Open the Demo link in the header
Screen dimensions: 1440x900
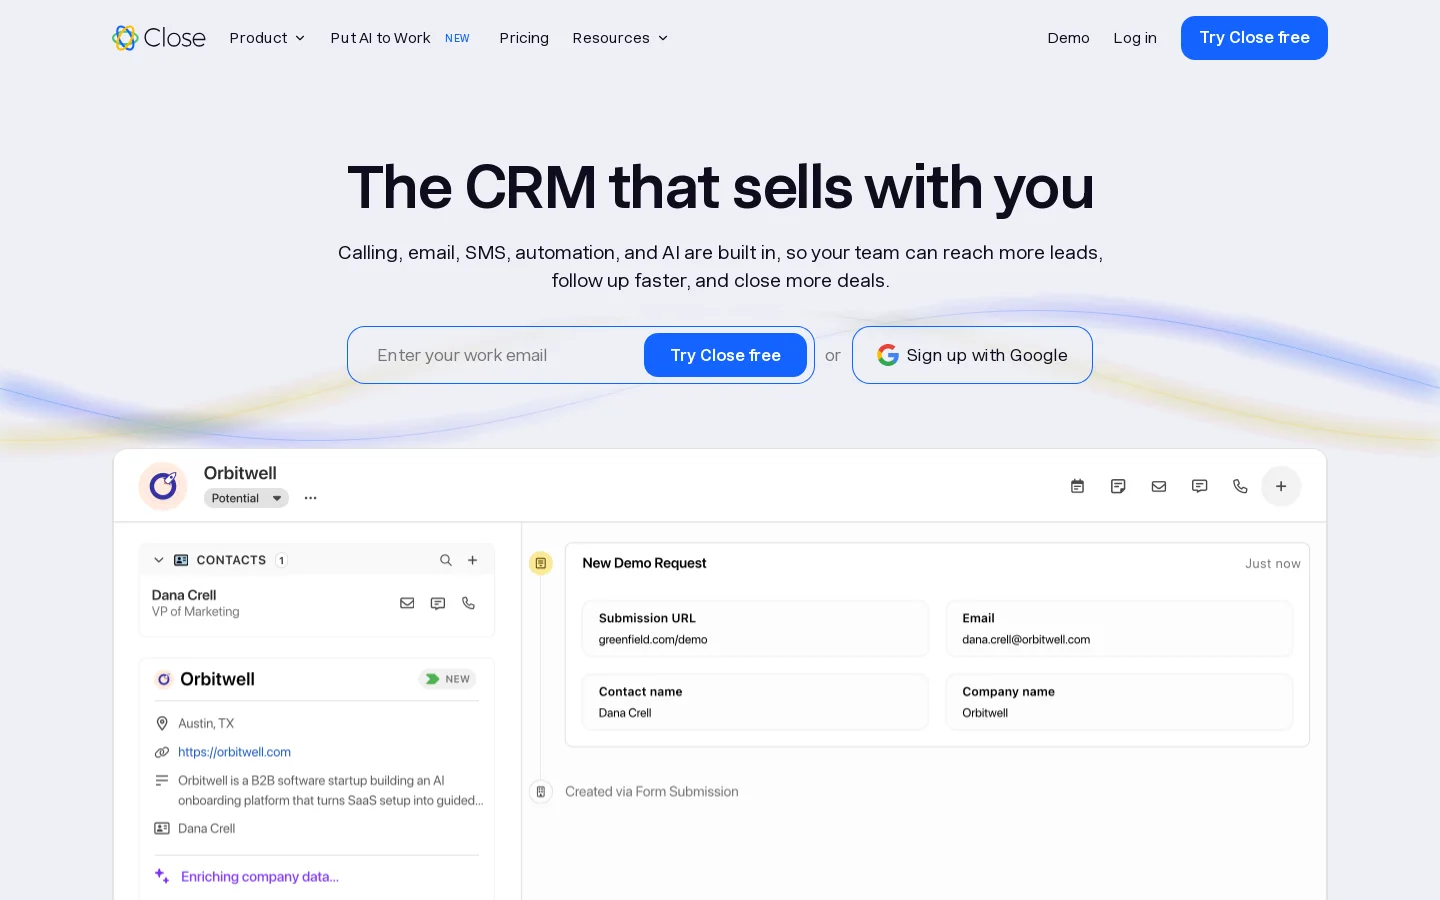point(1068,38)
